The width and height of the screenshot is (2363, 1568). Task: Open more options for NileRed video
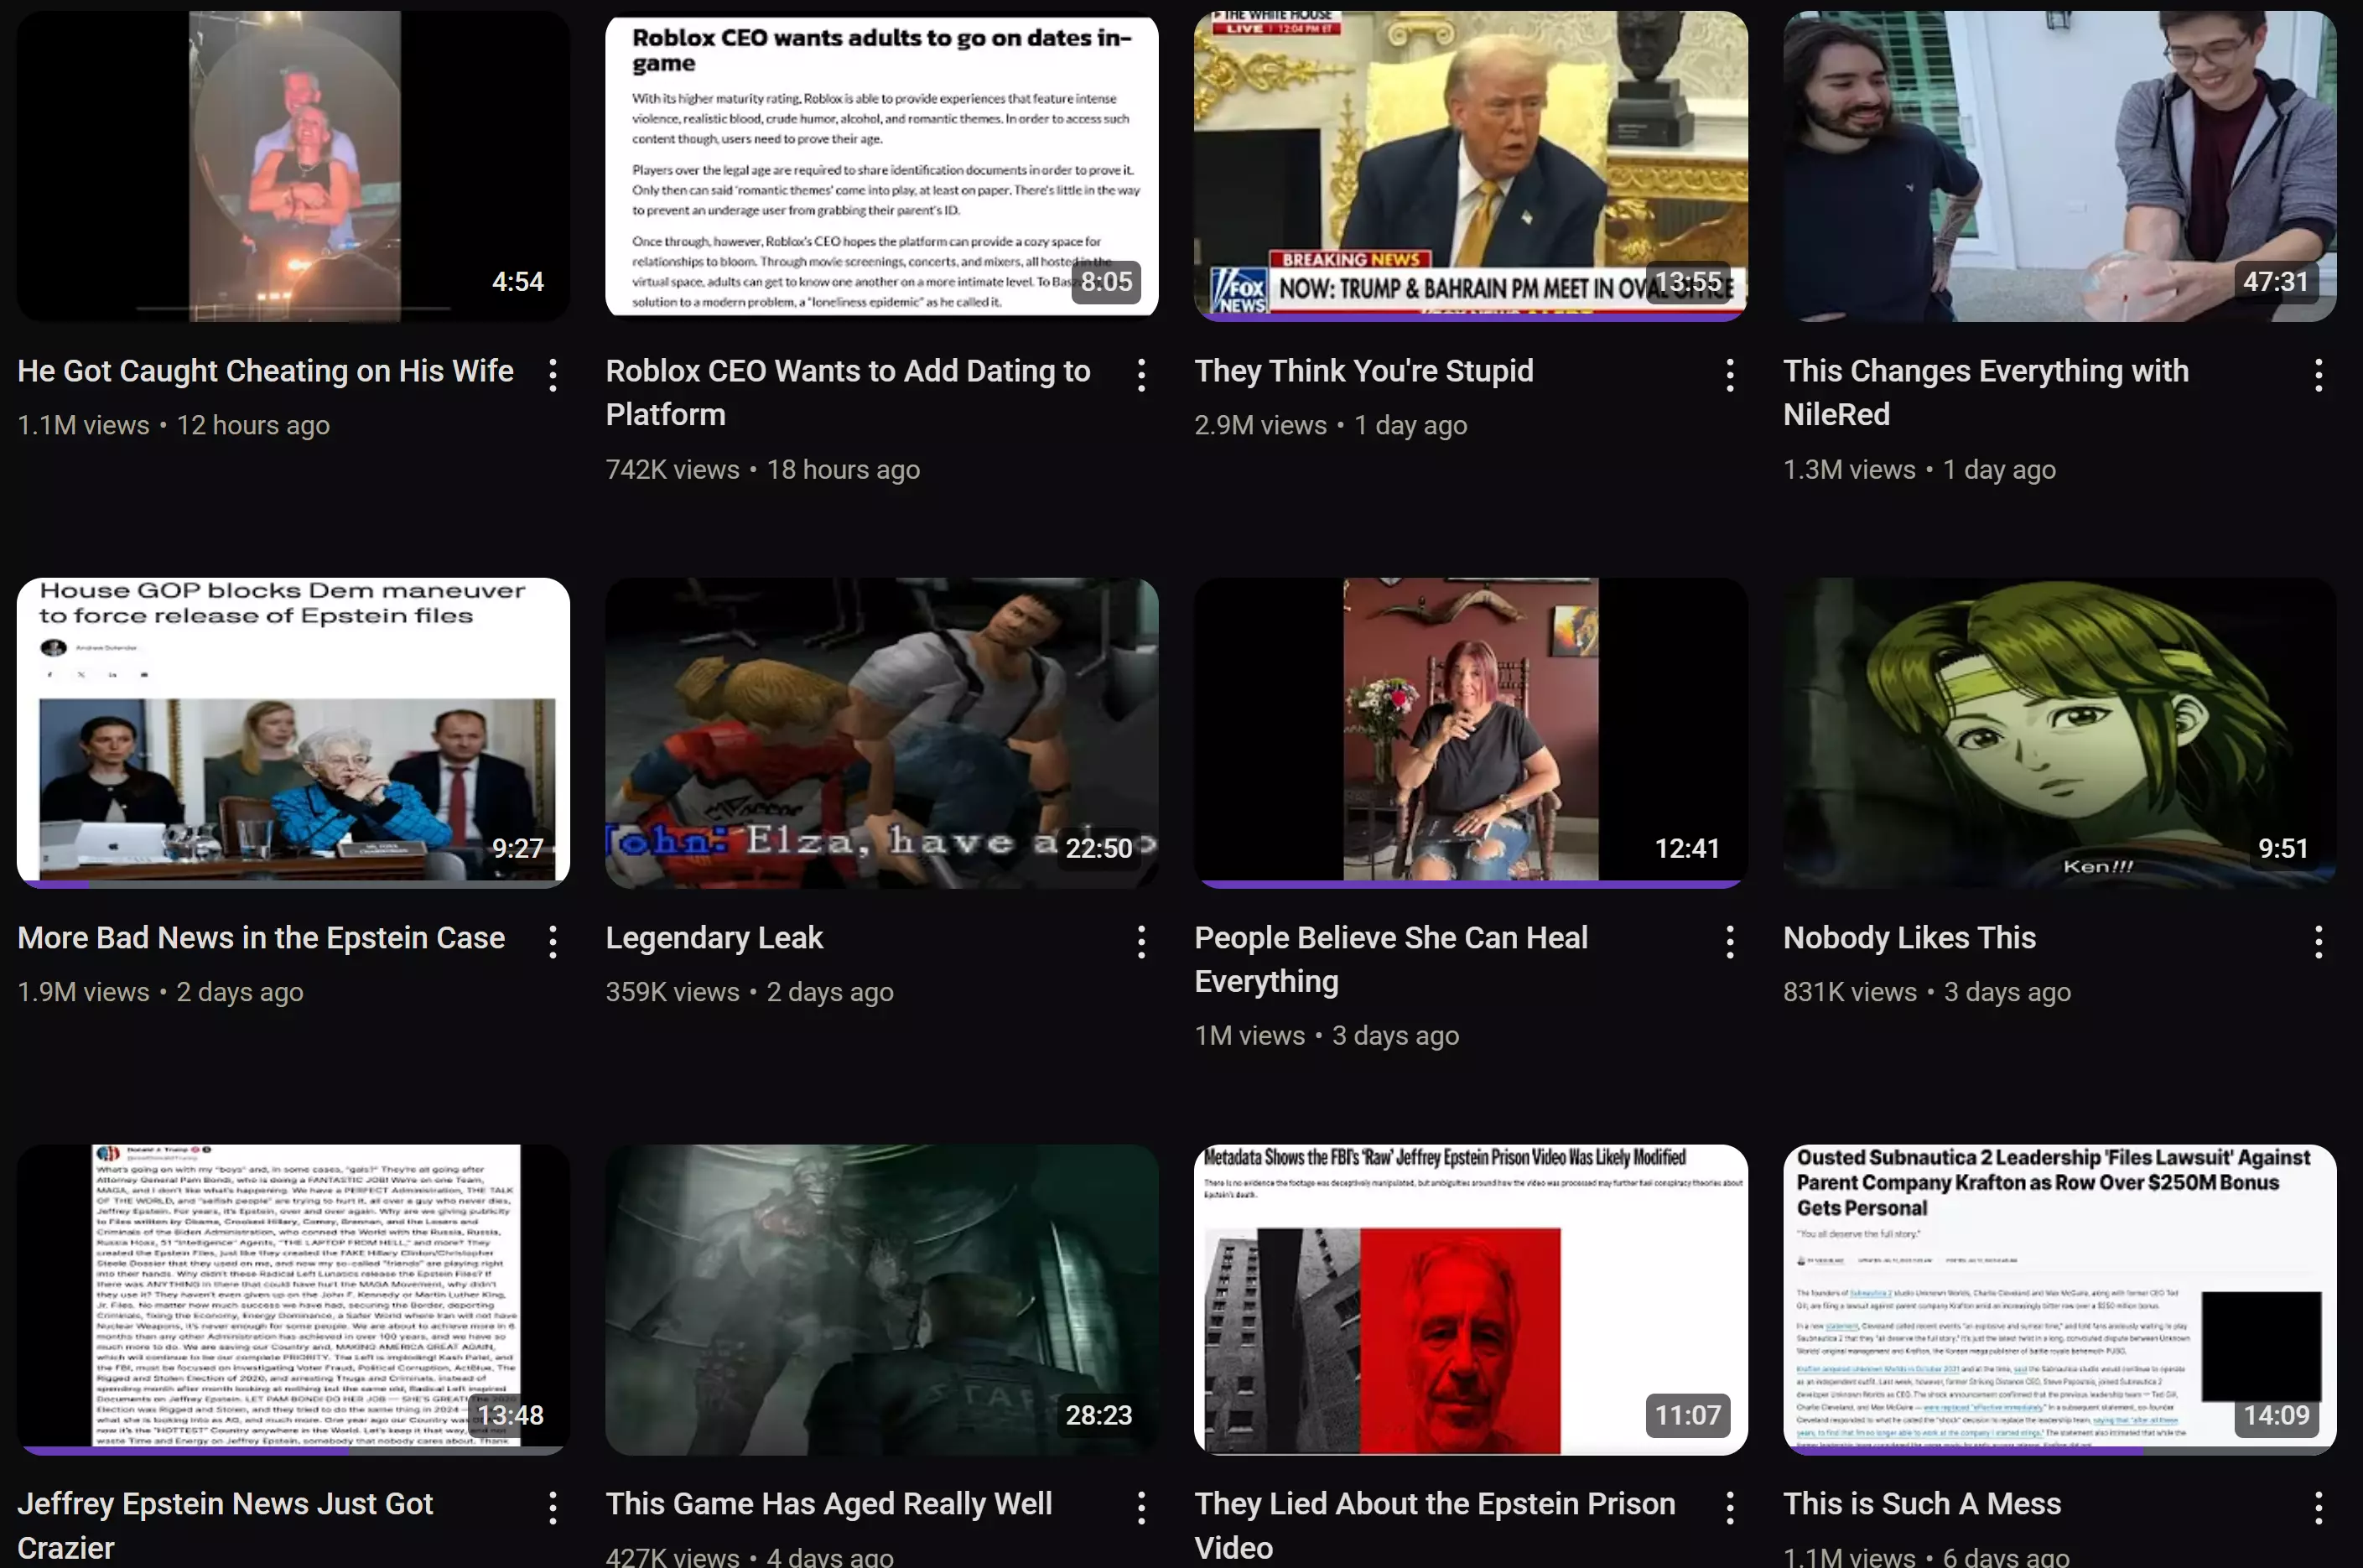pyautogui.click(x=2318, y=375)
